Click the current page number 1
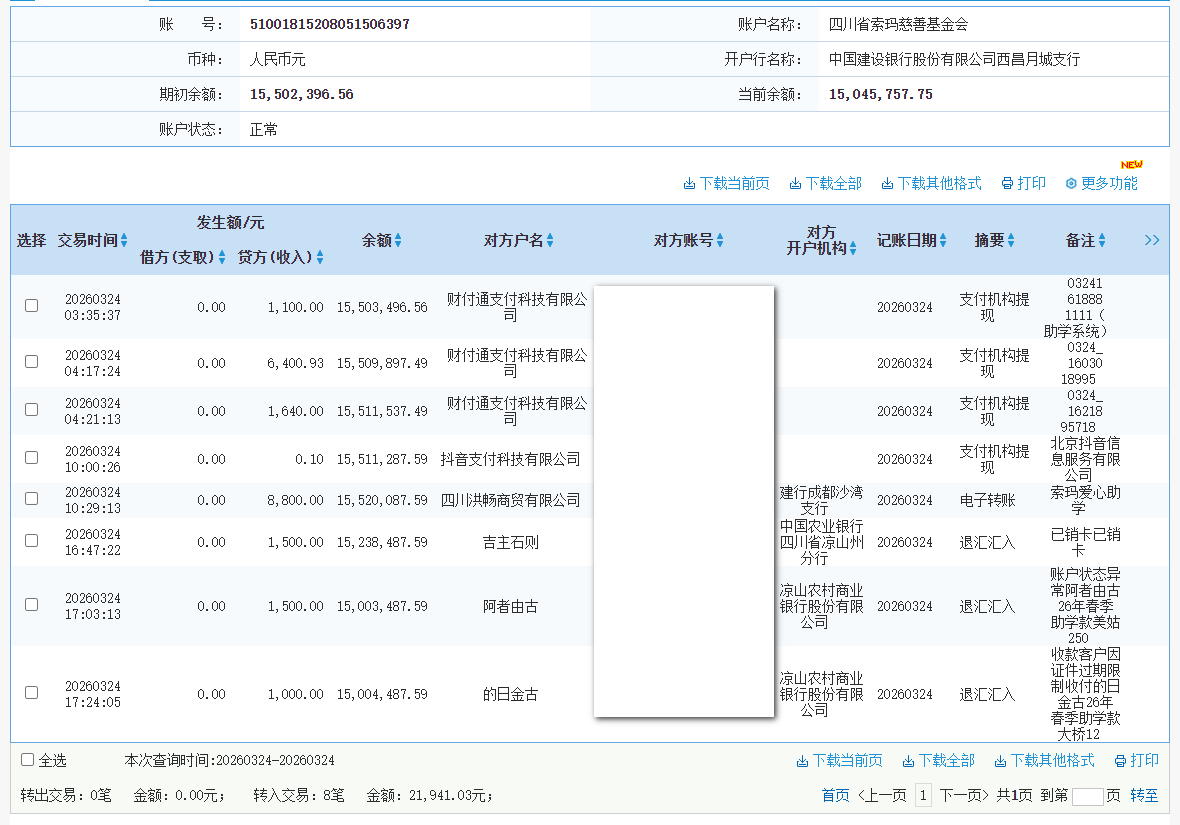The height and width of the screenshot is (825, 1180). click(924, 793)
